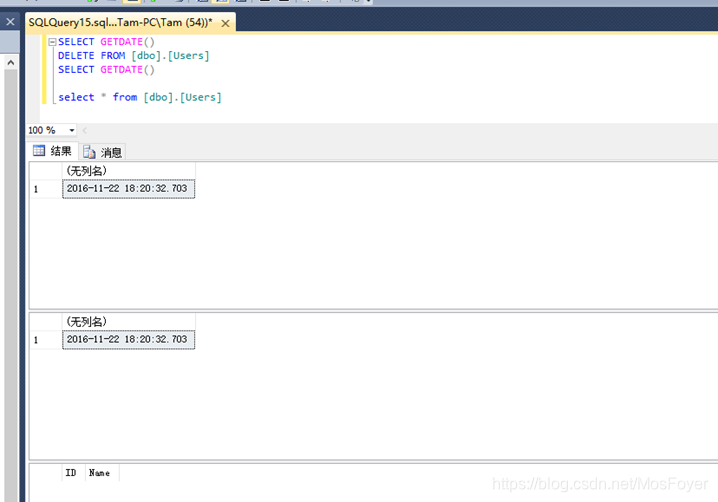Click the editor horizontal scroll-left arrow
This screenshot has width=718, height=502.
click(x=85, y=131)
